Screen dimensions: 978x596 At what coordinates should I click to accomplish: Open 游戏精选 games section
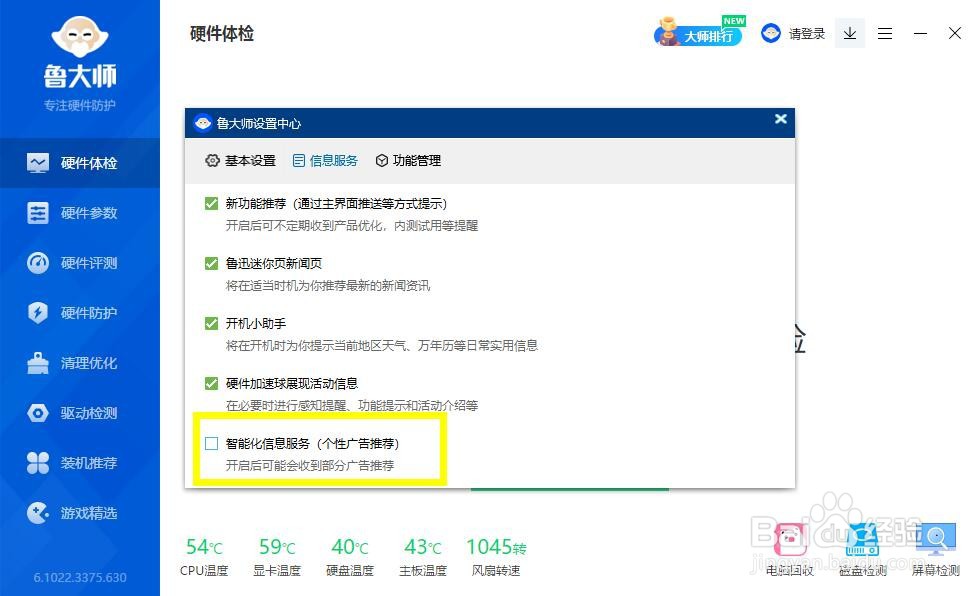[x=80, y=512]
